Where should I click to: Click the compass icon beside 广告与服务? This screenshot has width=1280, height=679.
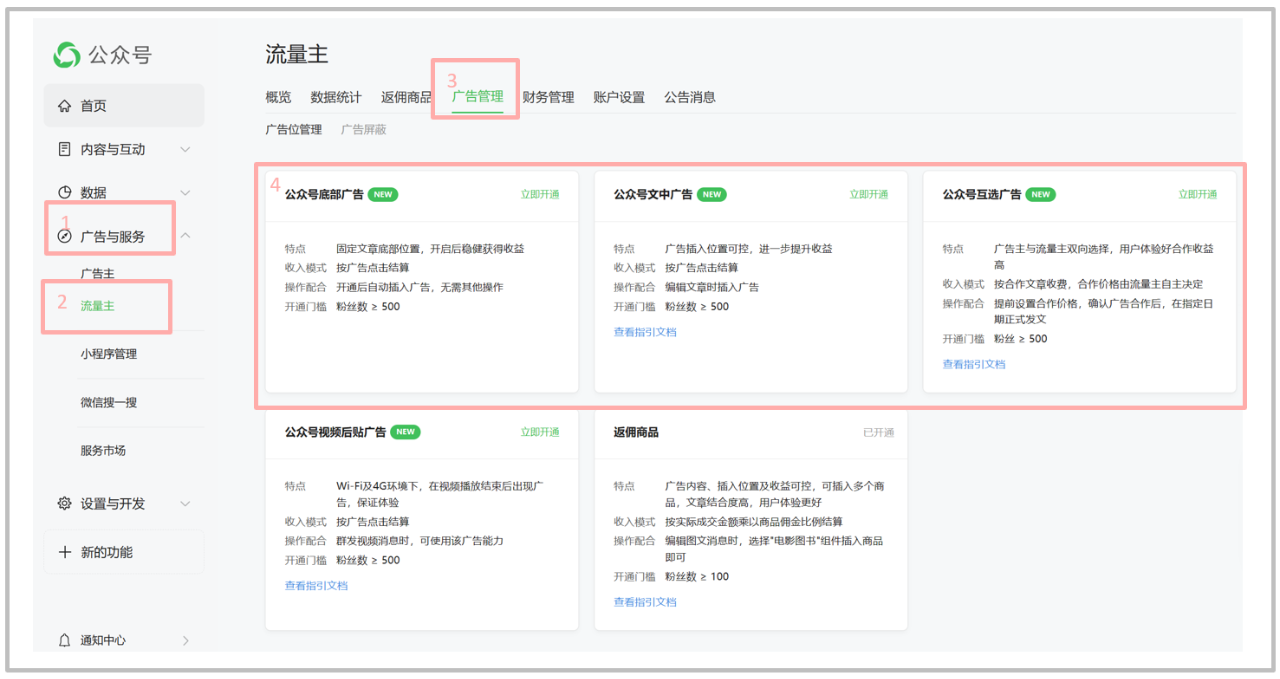[65, 237]
